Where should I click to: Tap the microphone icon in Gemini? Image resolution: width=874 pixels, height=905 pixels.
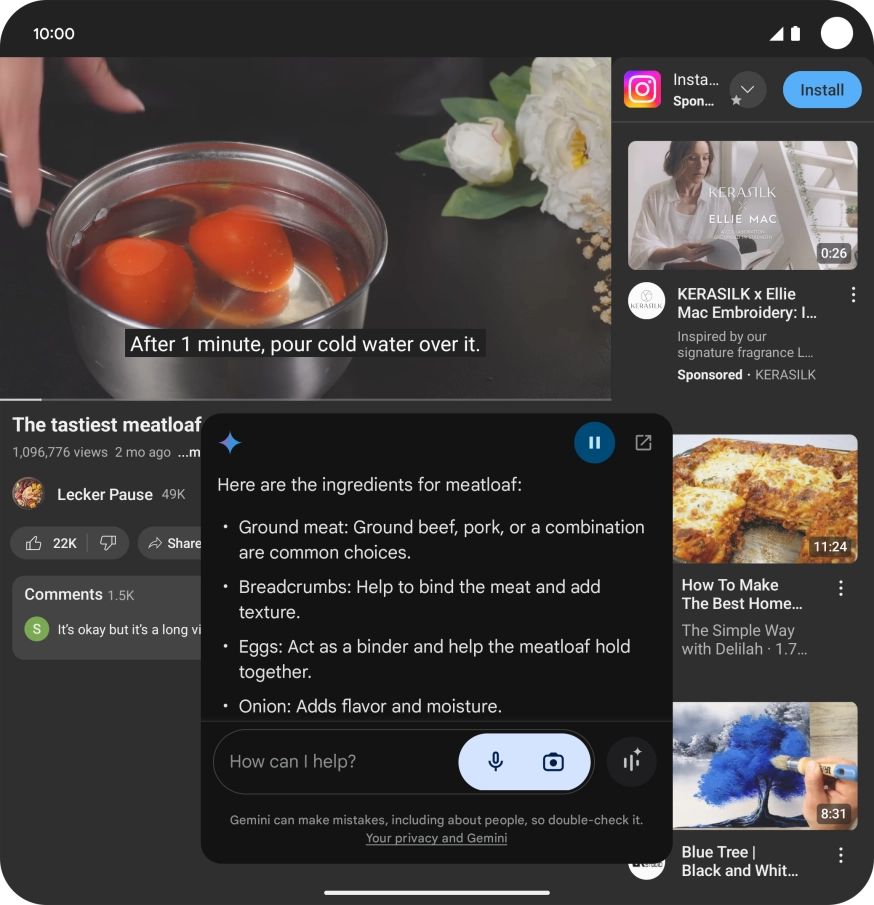pos(495,762)
